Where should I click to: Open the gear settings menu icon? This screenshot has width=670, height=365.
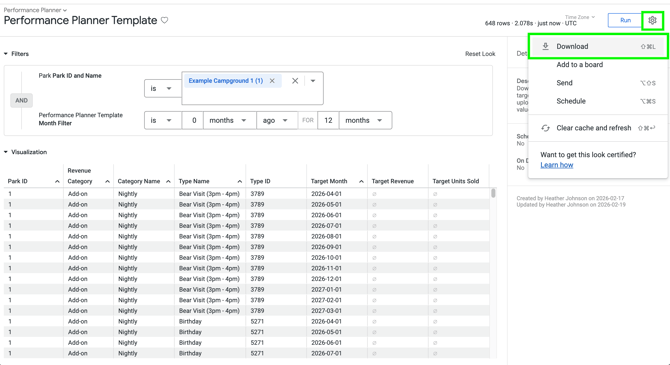pyautogui.click(x=652, y=20)
